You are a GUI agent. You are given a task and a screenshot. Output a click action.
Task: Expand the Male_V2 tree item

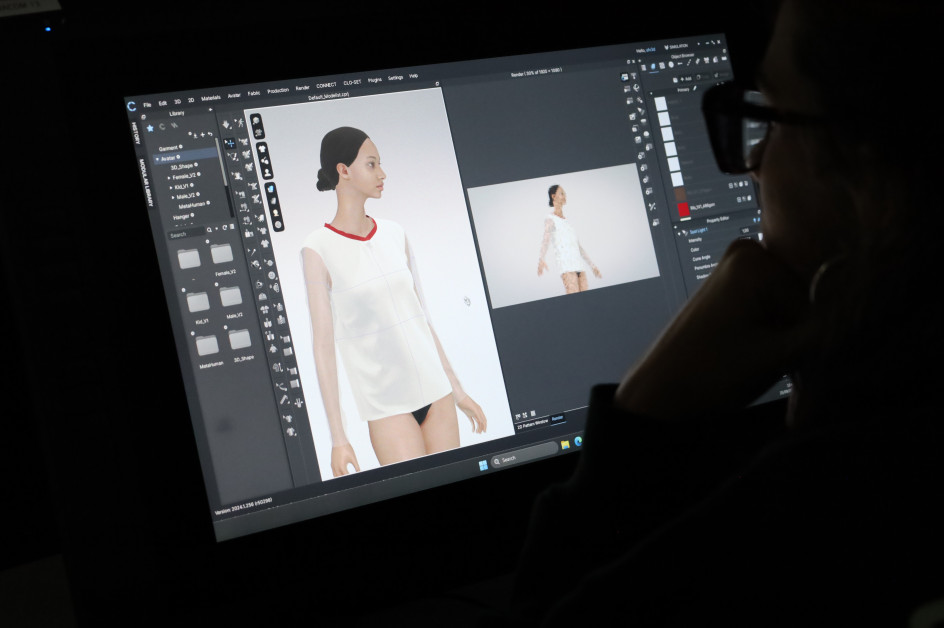[172, 196]
